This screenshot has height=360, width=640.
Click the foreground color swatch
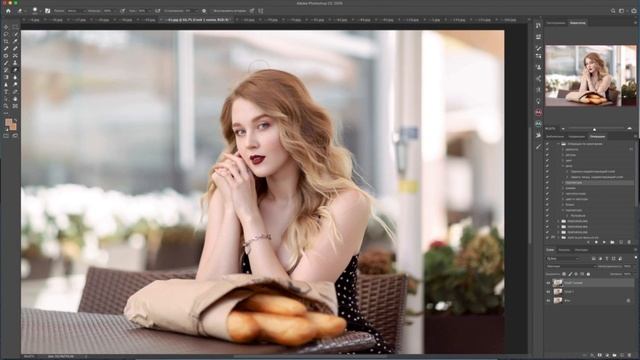[8, 122]
